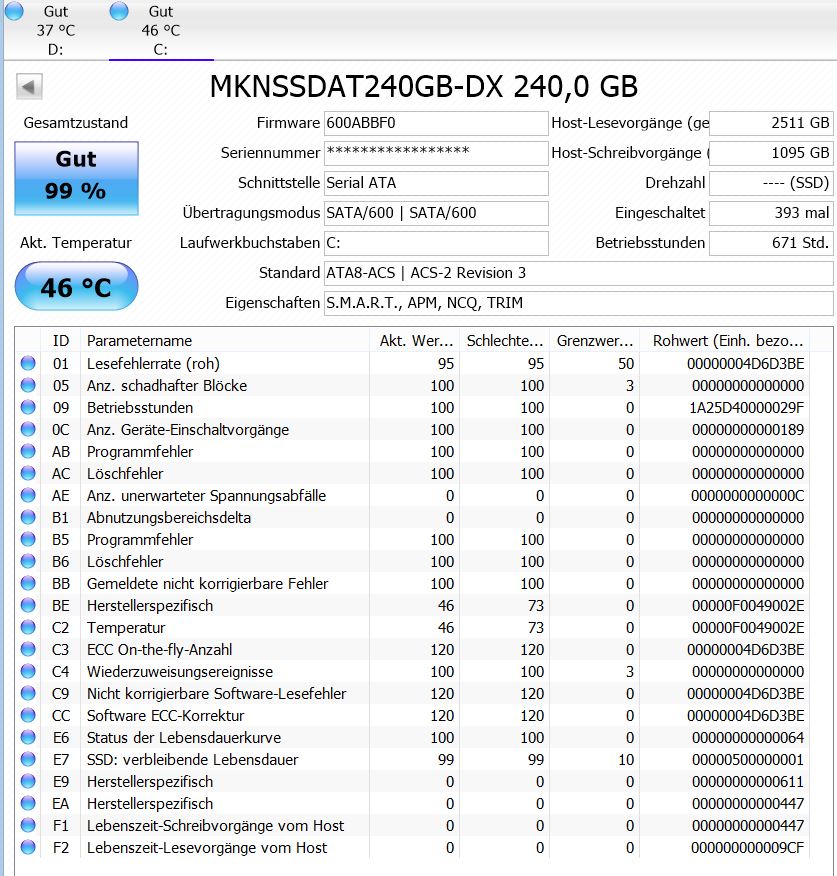The width and height of the screenshot is (837, 876).
Task: Click the blue status orb for drive C:
Action: tap(119, 11)
